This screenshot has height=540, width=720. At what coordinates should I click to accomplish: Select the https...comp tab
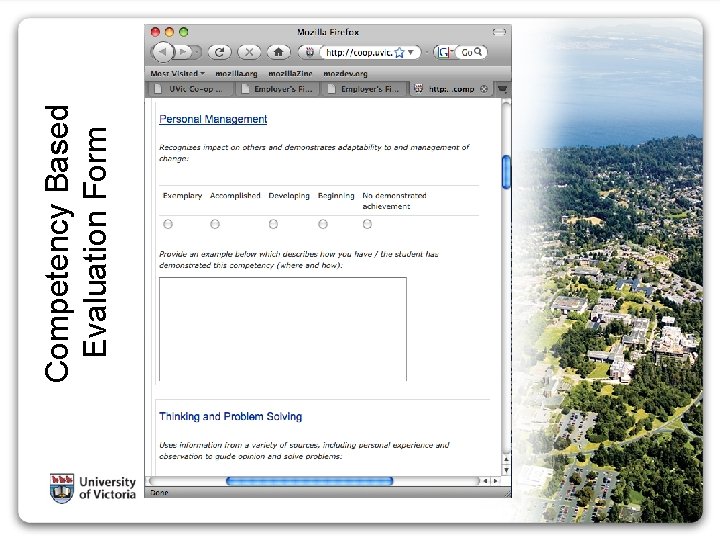tap(450, 89)
